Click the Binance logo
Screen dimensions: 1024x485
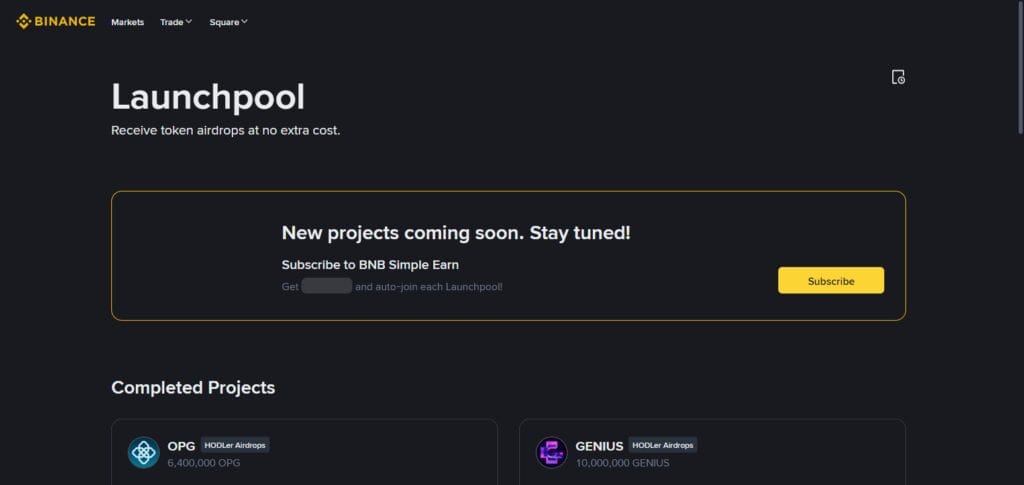coord(56,22)
